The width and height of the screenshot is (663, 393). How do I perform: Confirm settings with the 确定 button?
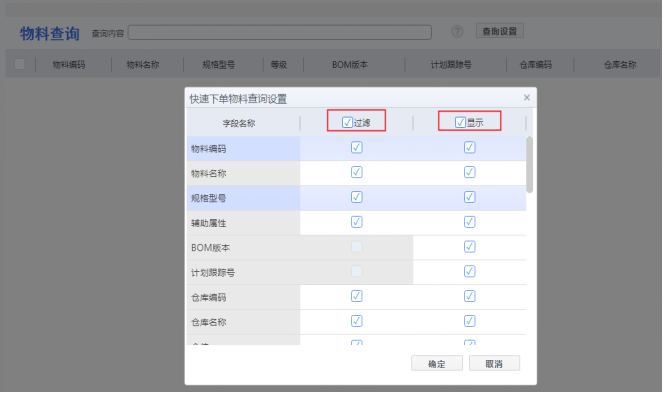tap(437, 363)
